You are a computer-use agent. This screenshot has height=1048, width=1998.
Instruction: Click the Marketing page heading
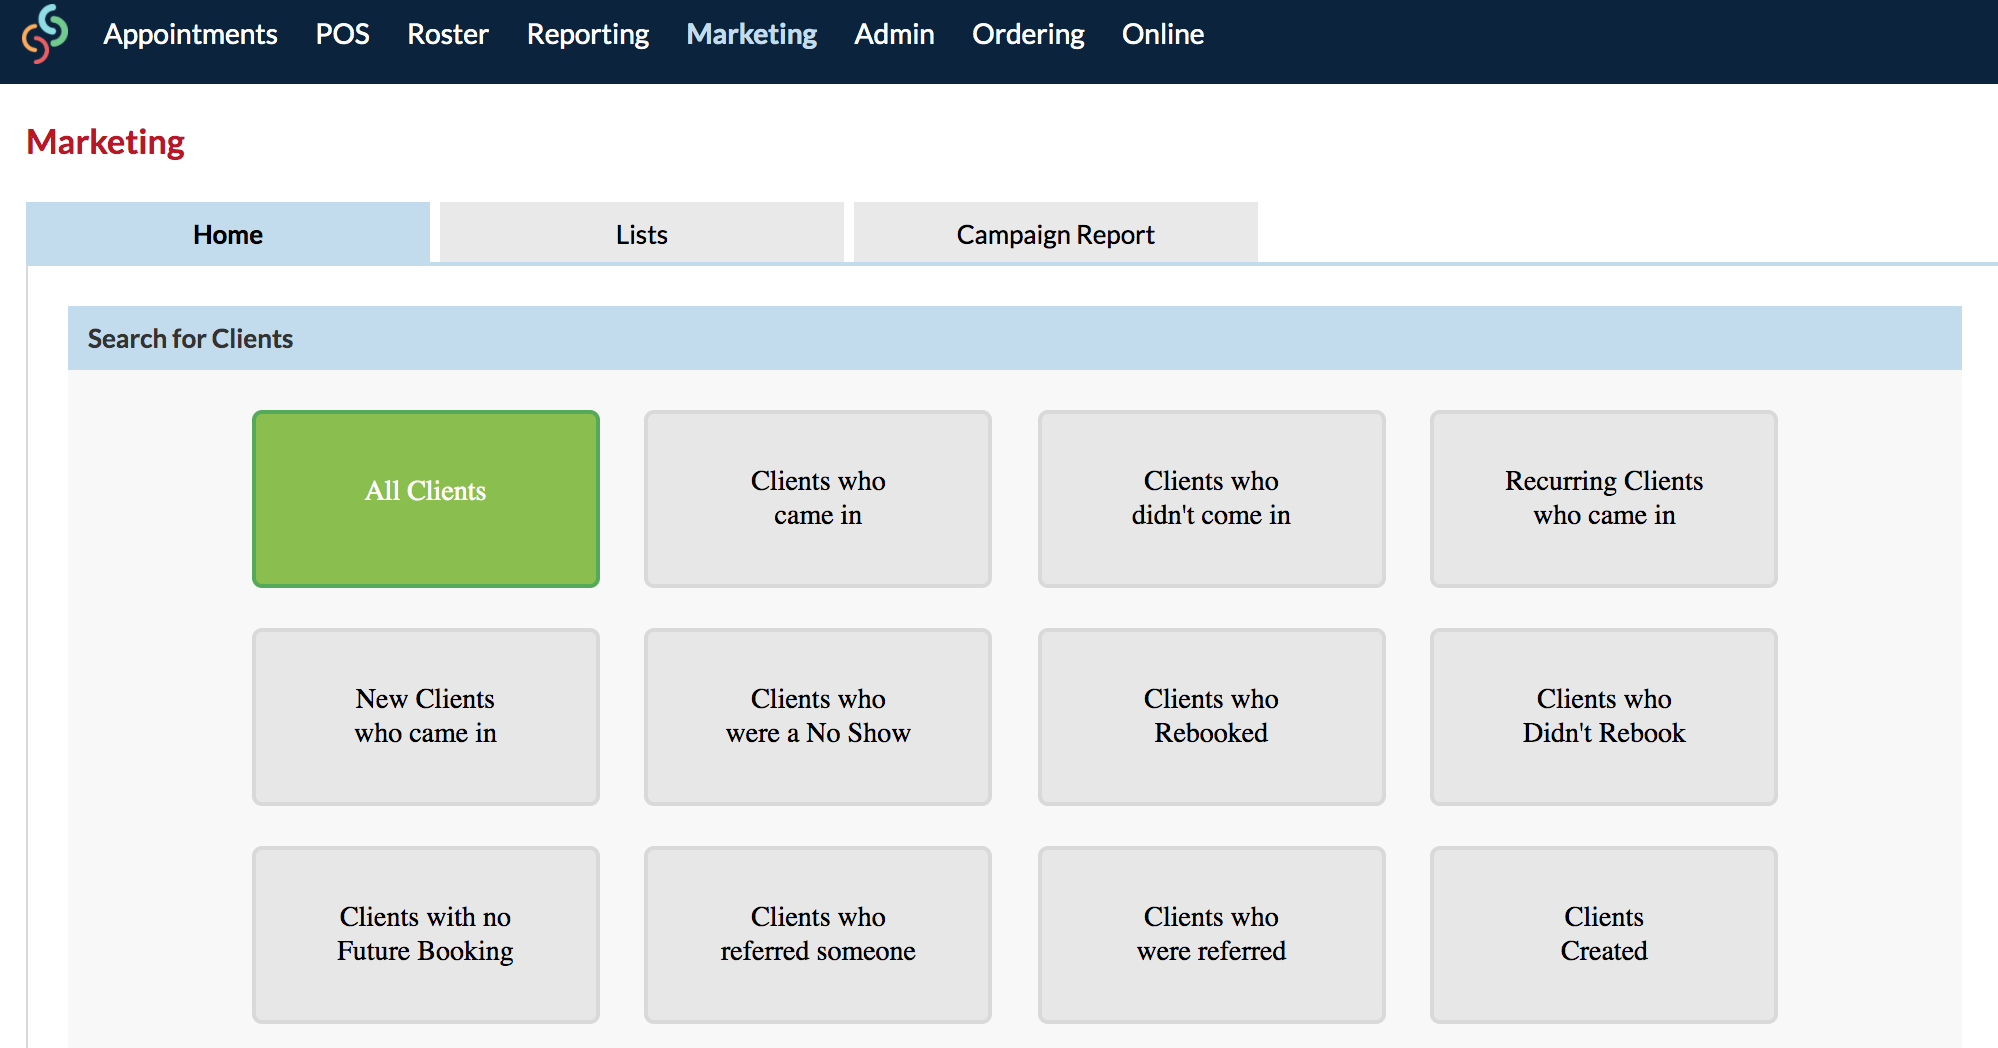tap(105, 142)
